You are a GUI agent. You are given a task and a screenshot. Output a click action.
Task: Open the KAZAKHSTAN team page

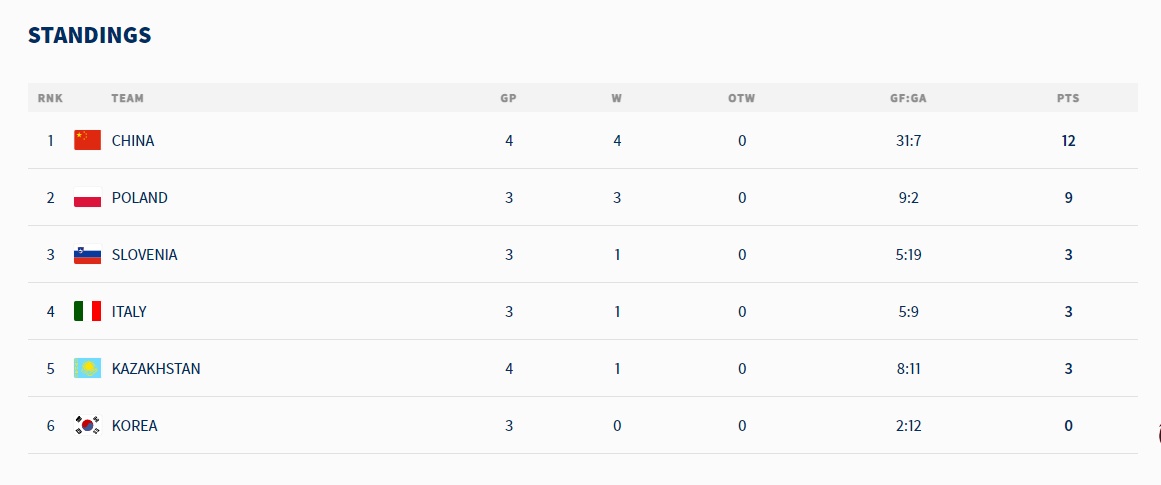(x=155, y=369)
